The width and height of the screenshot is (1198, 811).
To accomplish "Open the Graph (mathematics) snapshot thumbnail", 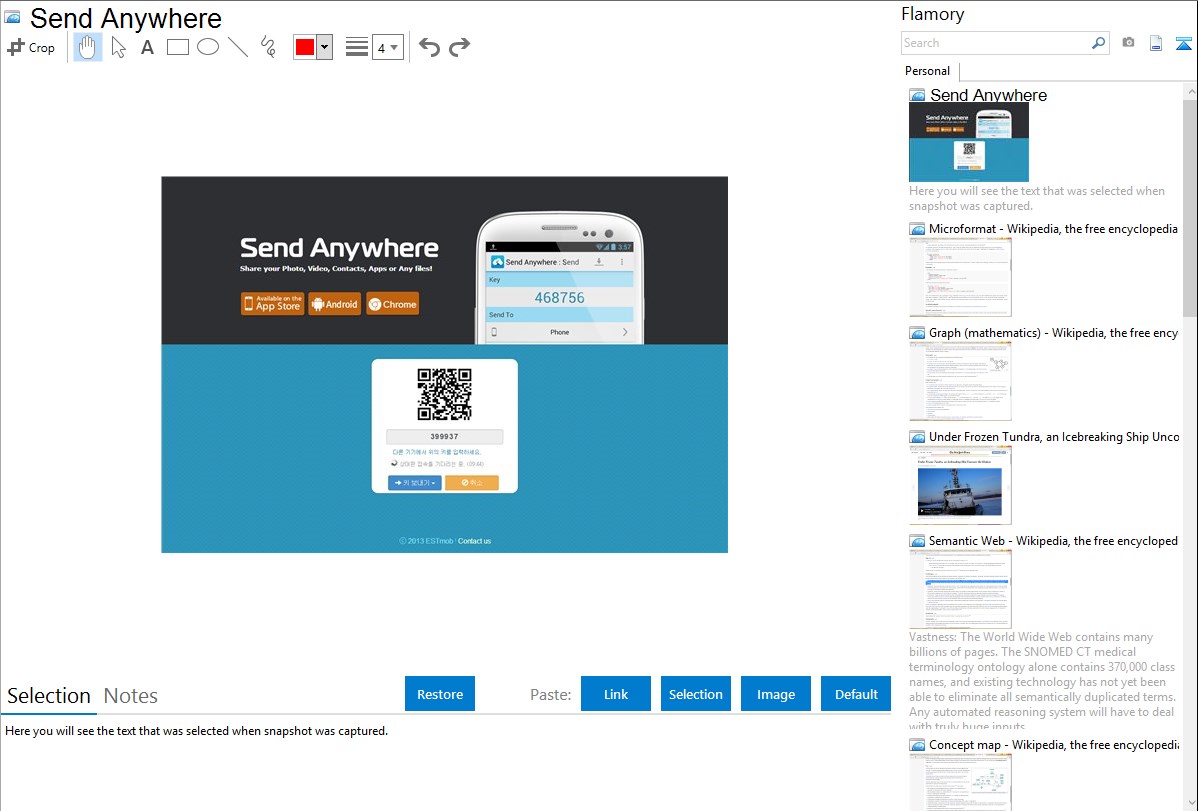I will click(960, 381).
